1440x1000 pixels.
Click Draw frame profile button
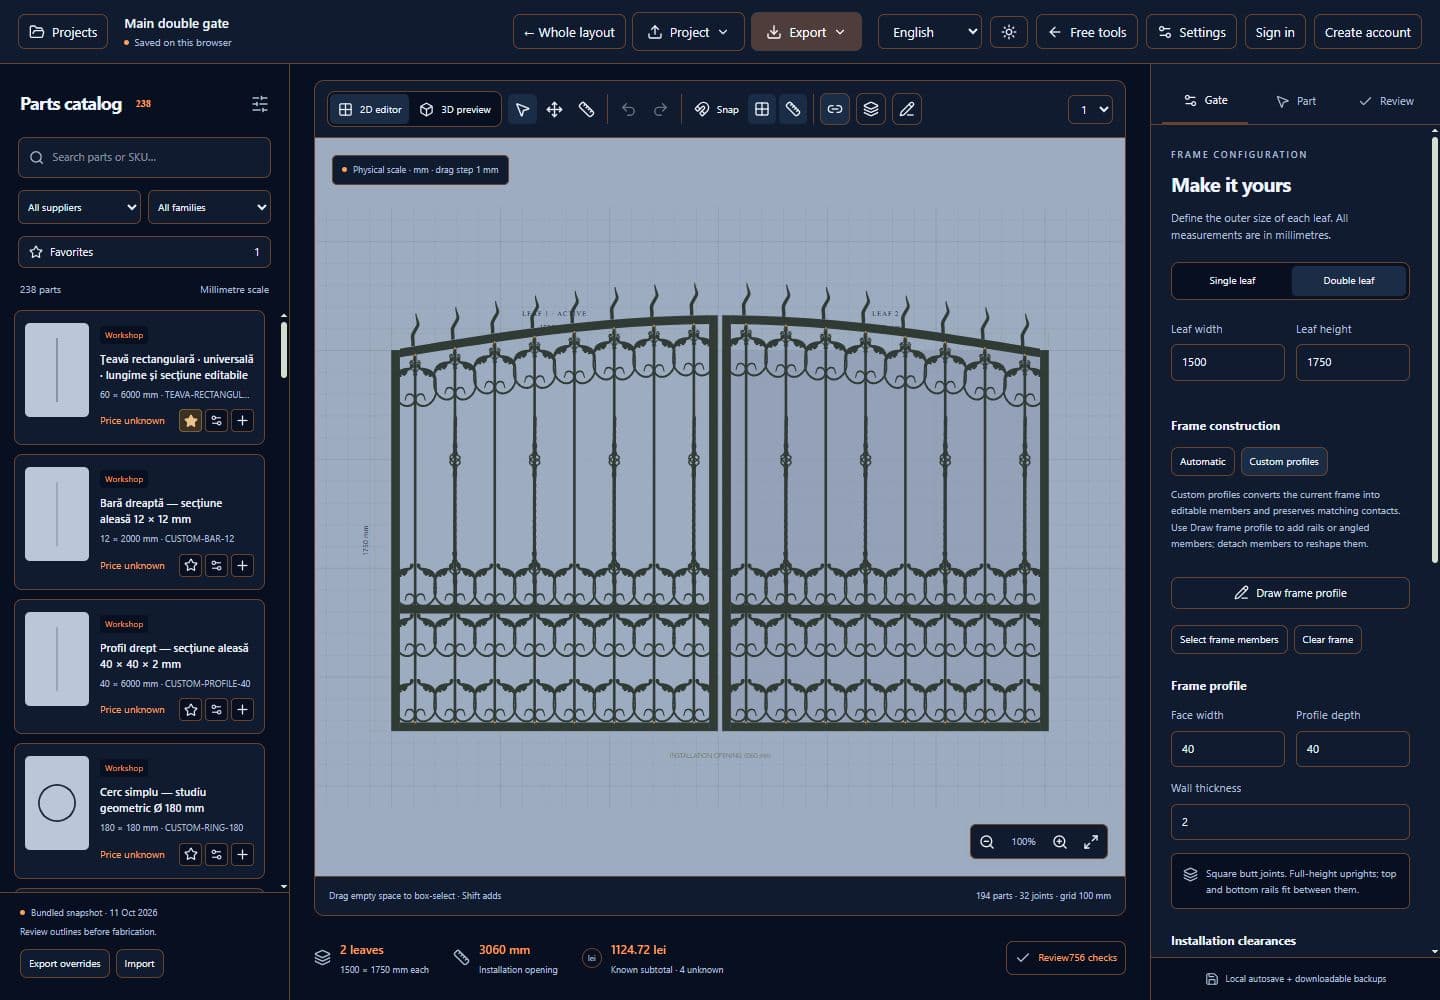(x=1290, y=593)
